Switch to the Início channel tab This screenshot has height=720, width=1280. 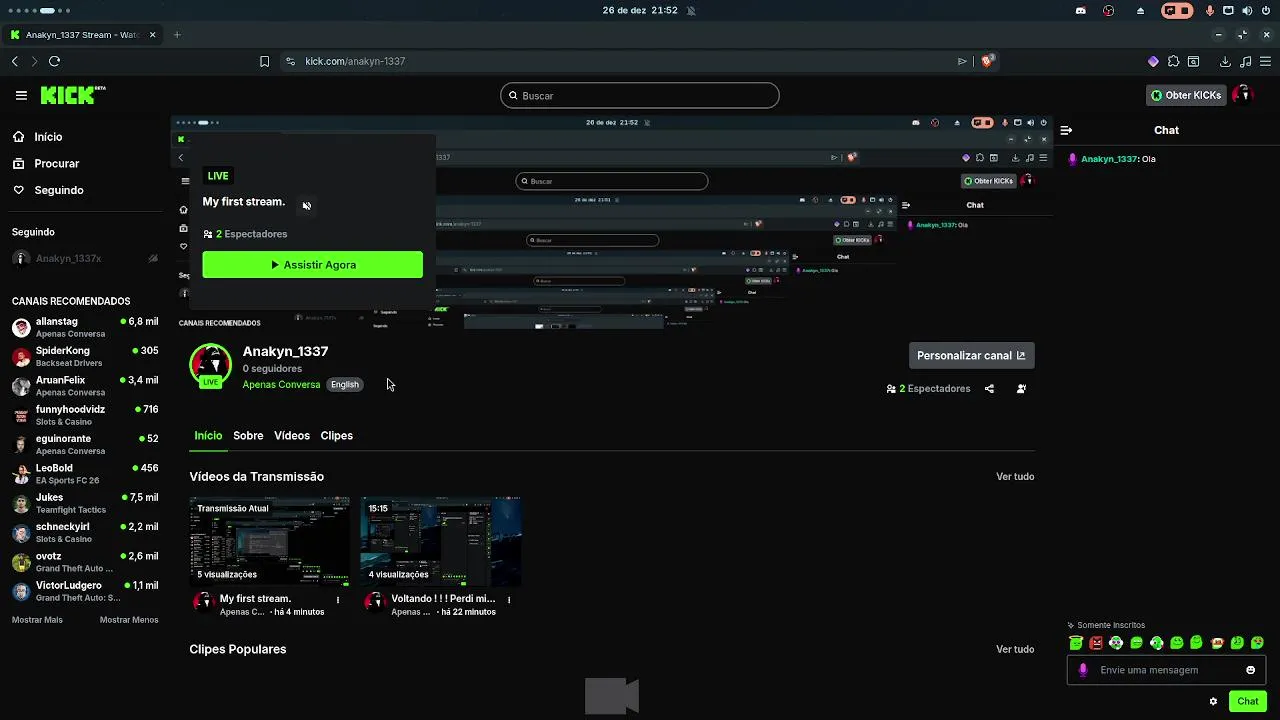(208, 436)
